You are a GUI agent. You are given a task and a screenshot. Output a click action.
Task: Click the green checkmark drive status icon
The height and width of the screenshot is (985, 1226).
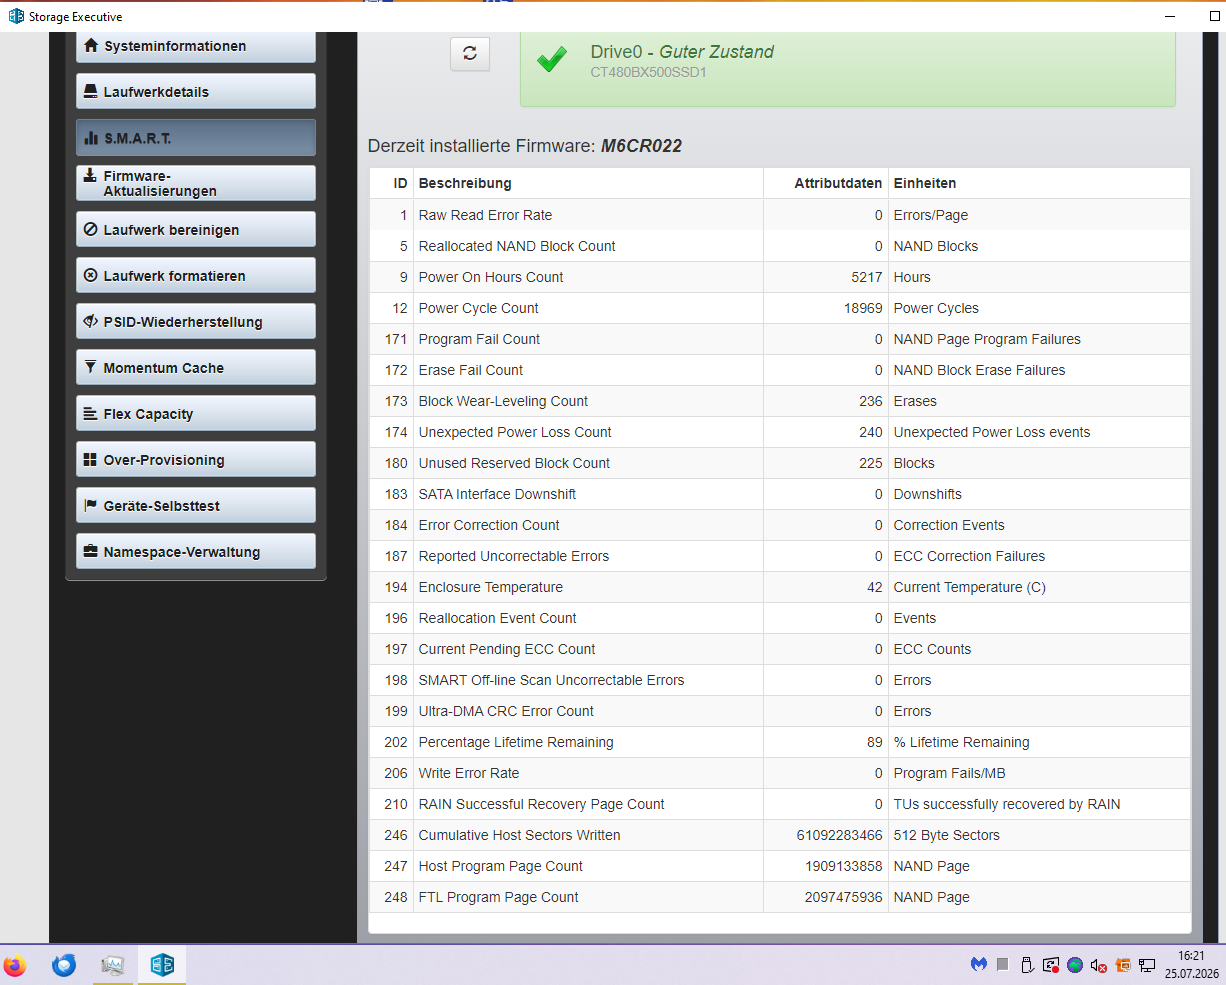pos(552,60)
